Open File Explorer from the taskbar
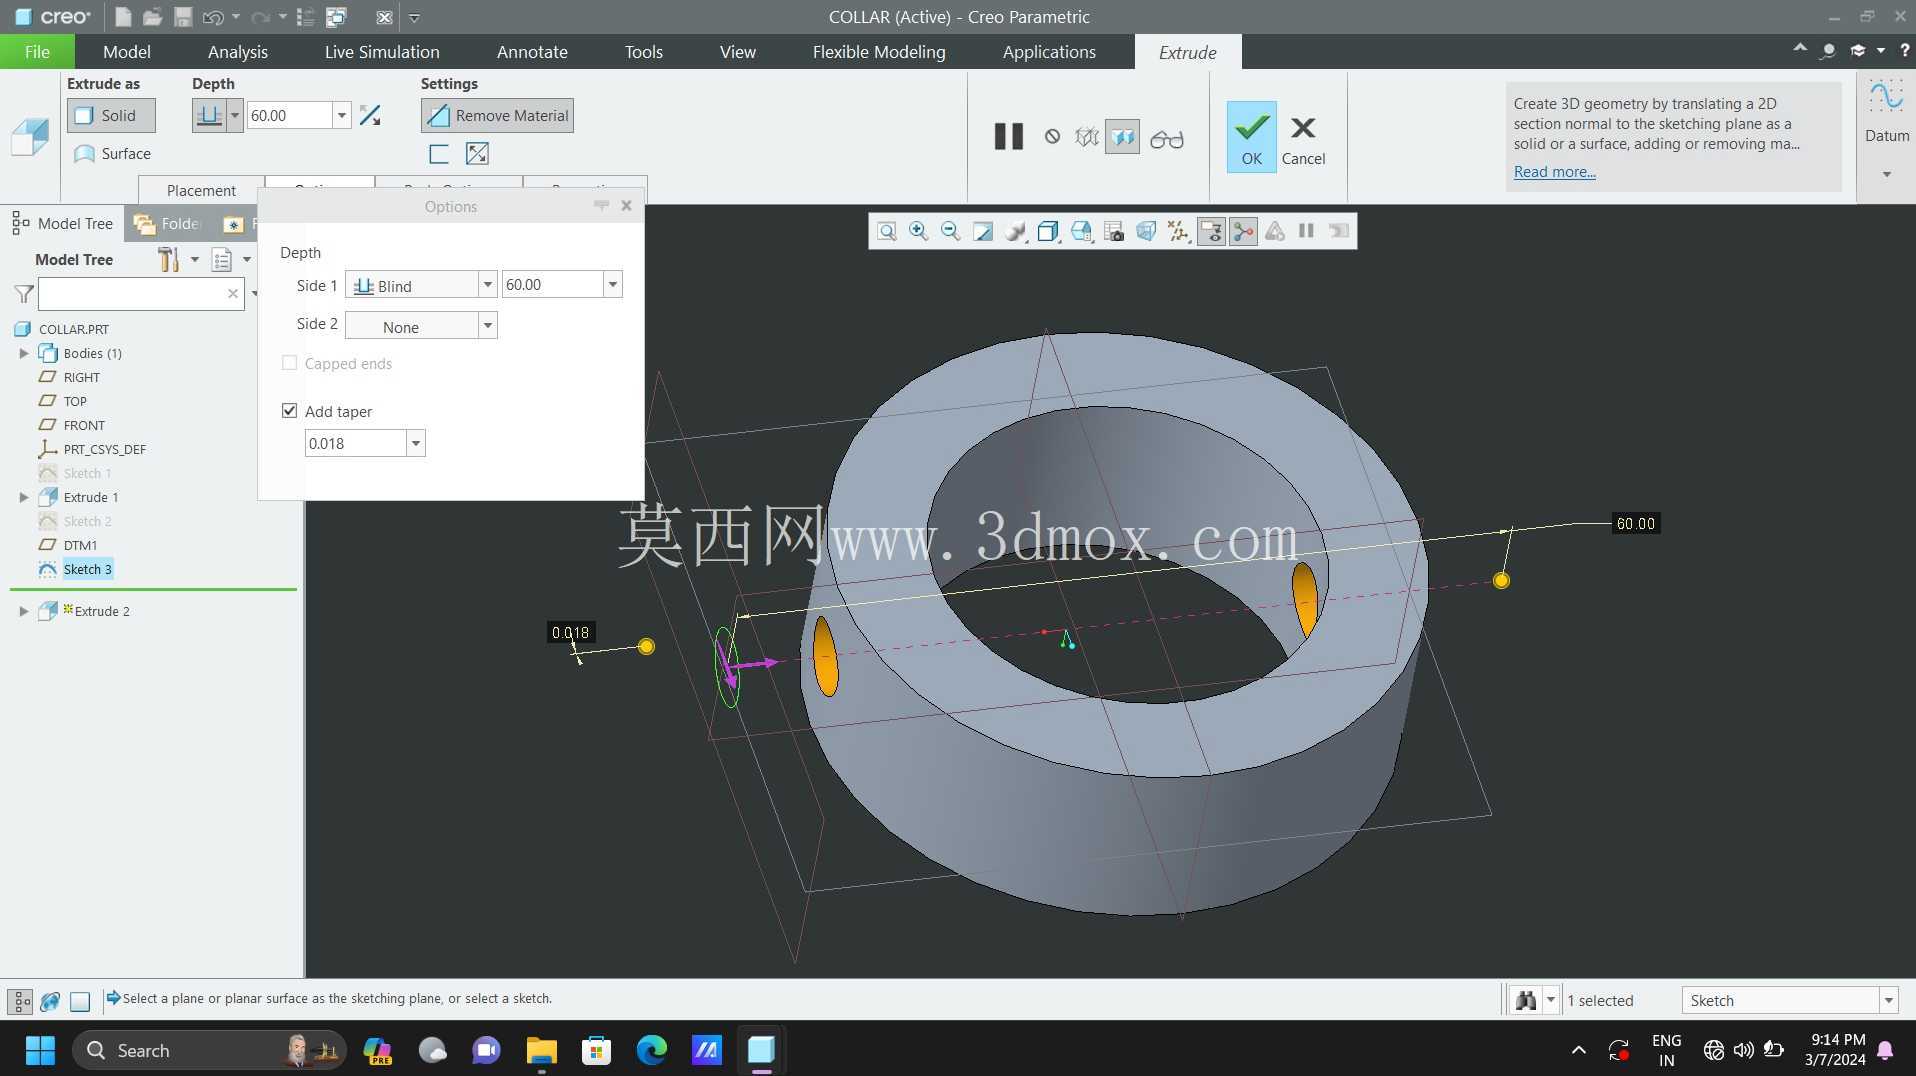 [x=541, y=1050]
